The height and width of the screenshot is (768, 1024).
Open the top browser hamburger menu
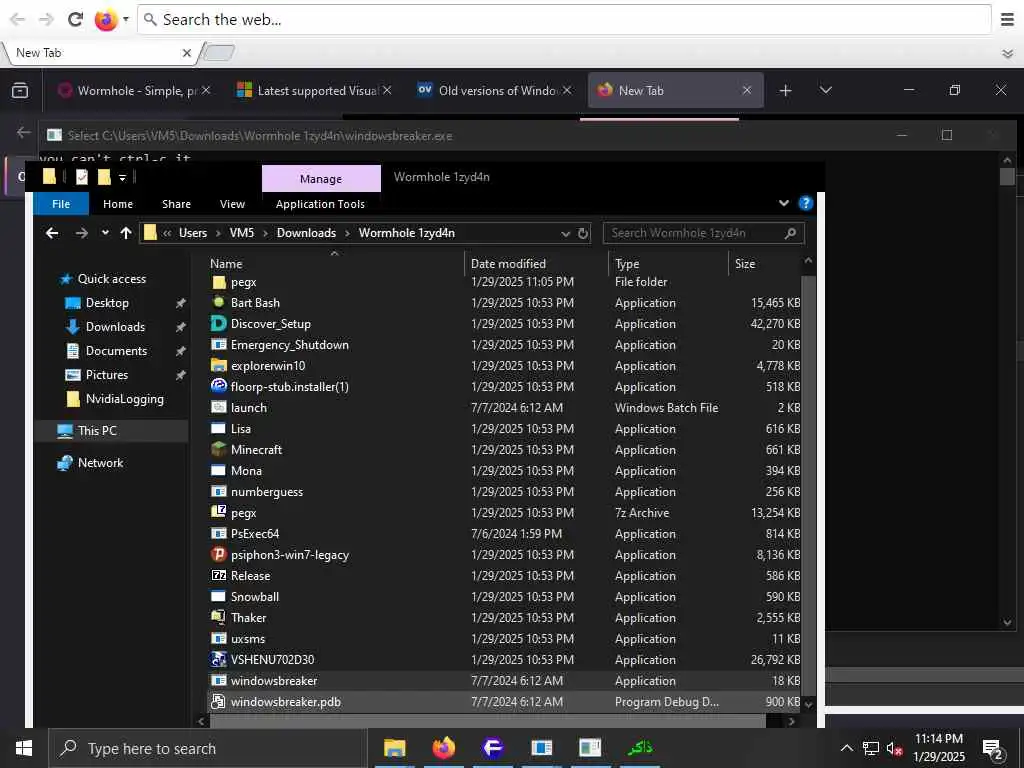1008,20
